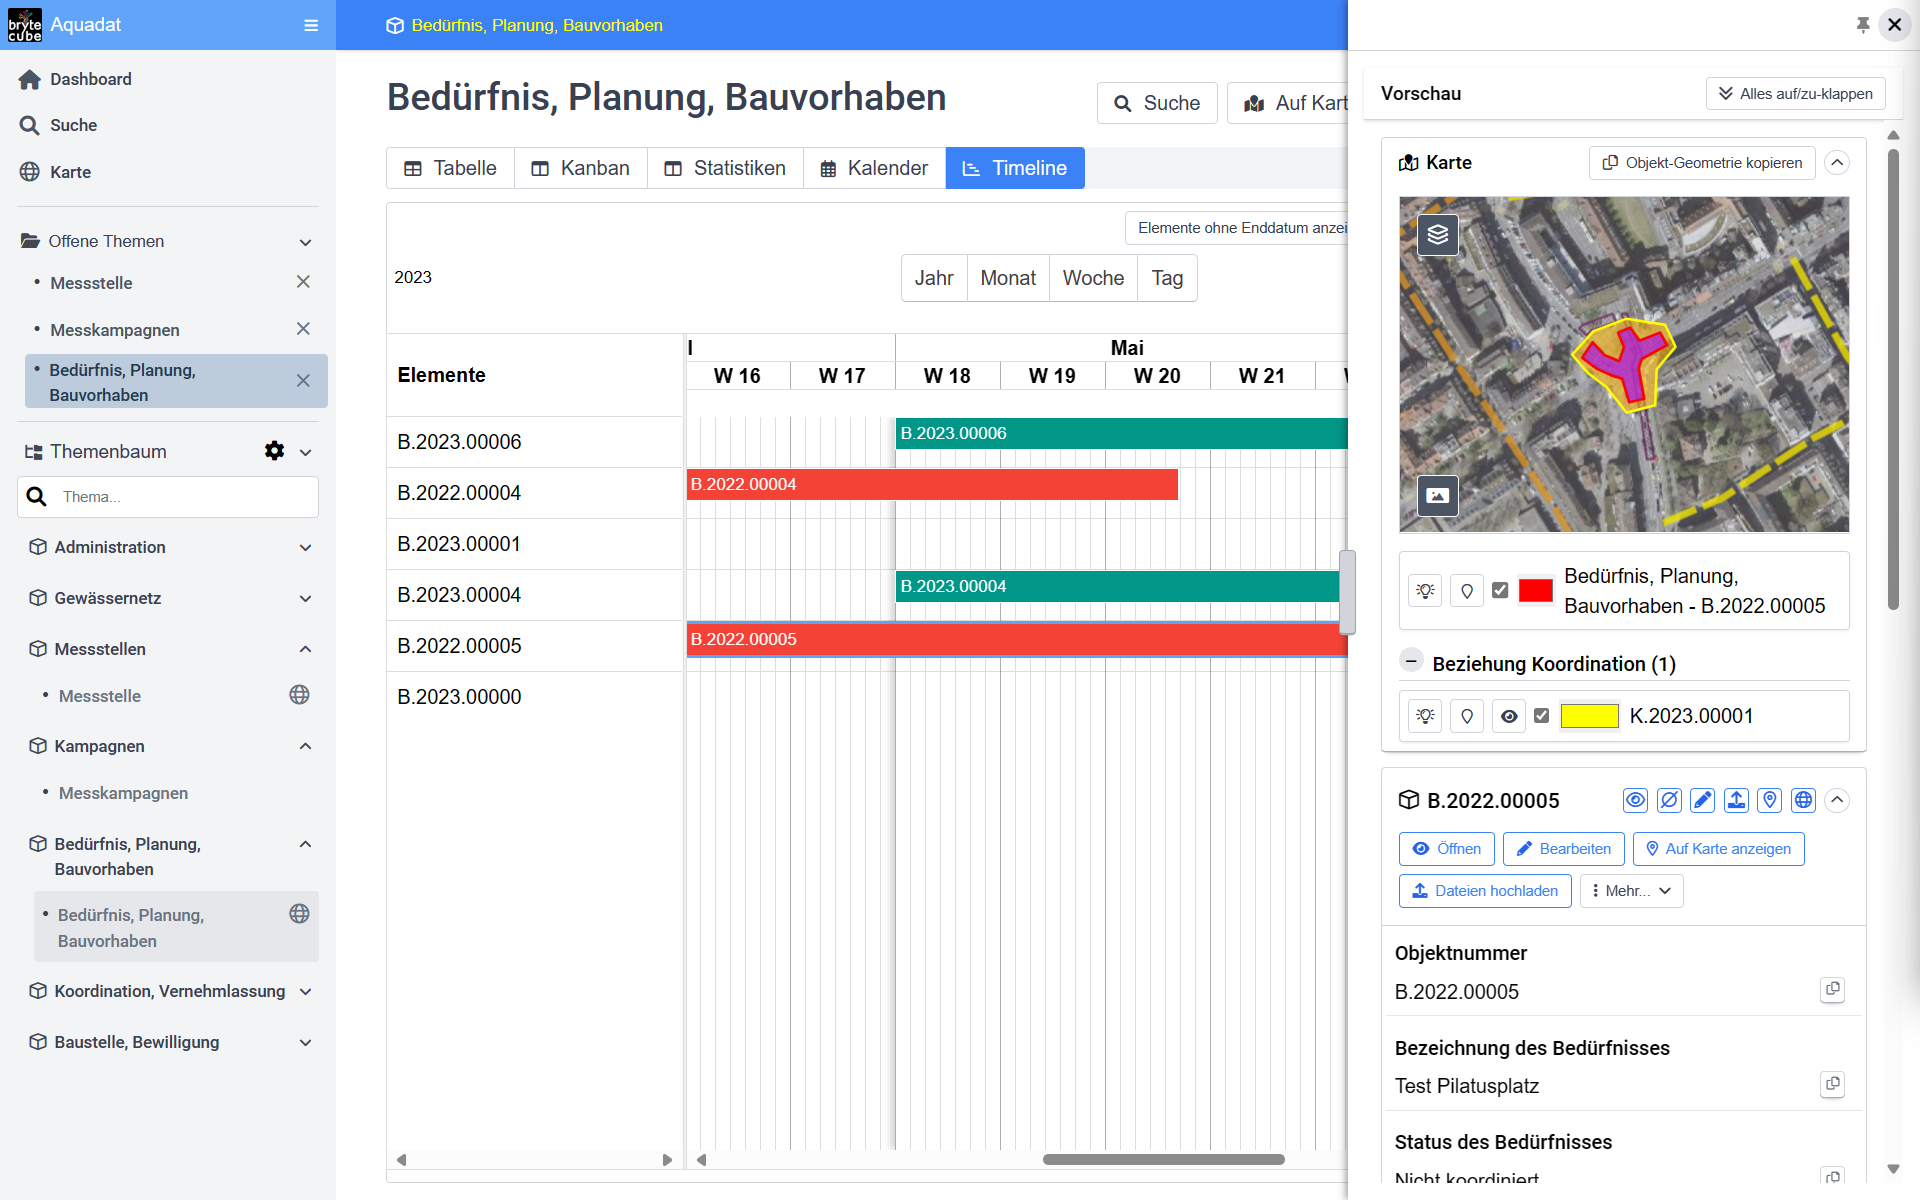This screenshot has width=1920, height=1200.
Task: Click the basemap image icon on the map
Action: click(1437, 495)
